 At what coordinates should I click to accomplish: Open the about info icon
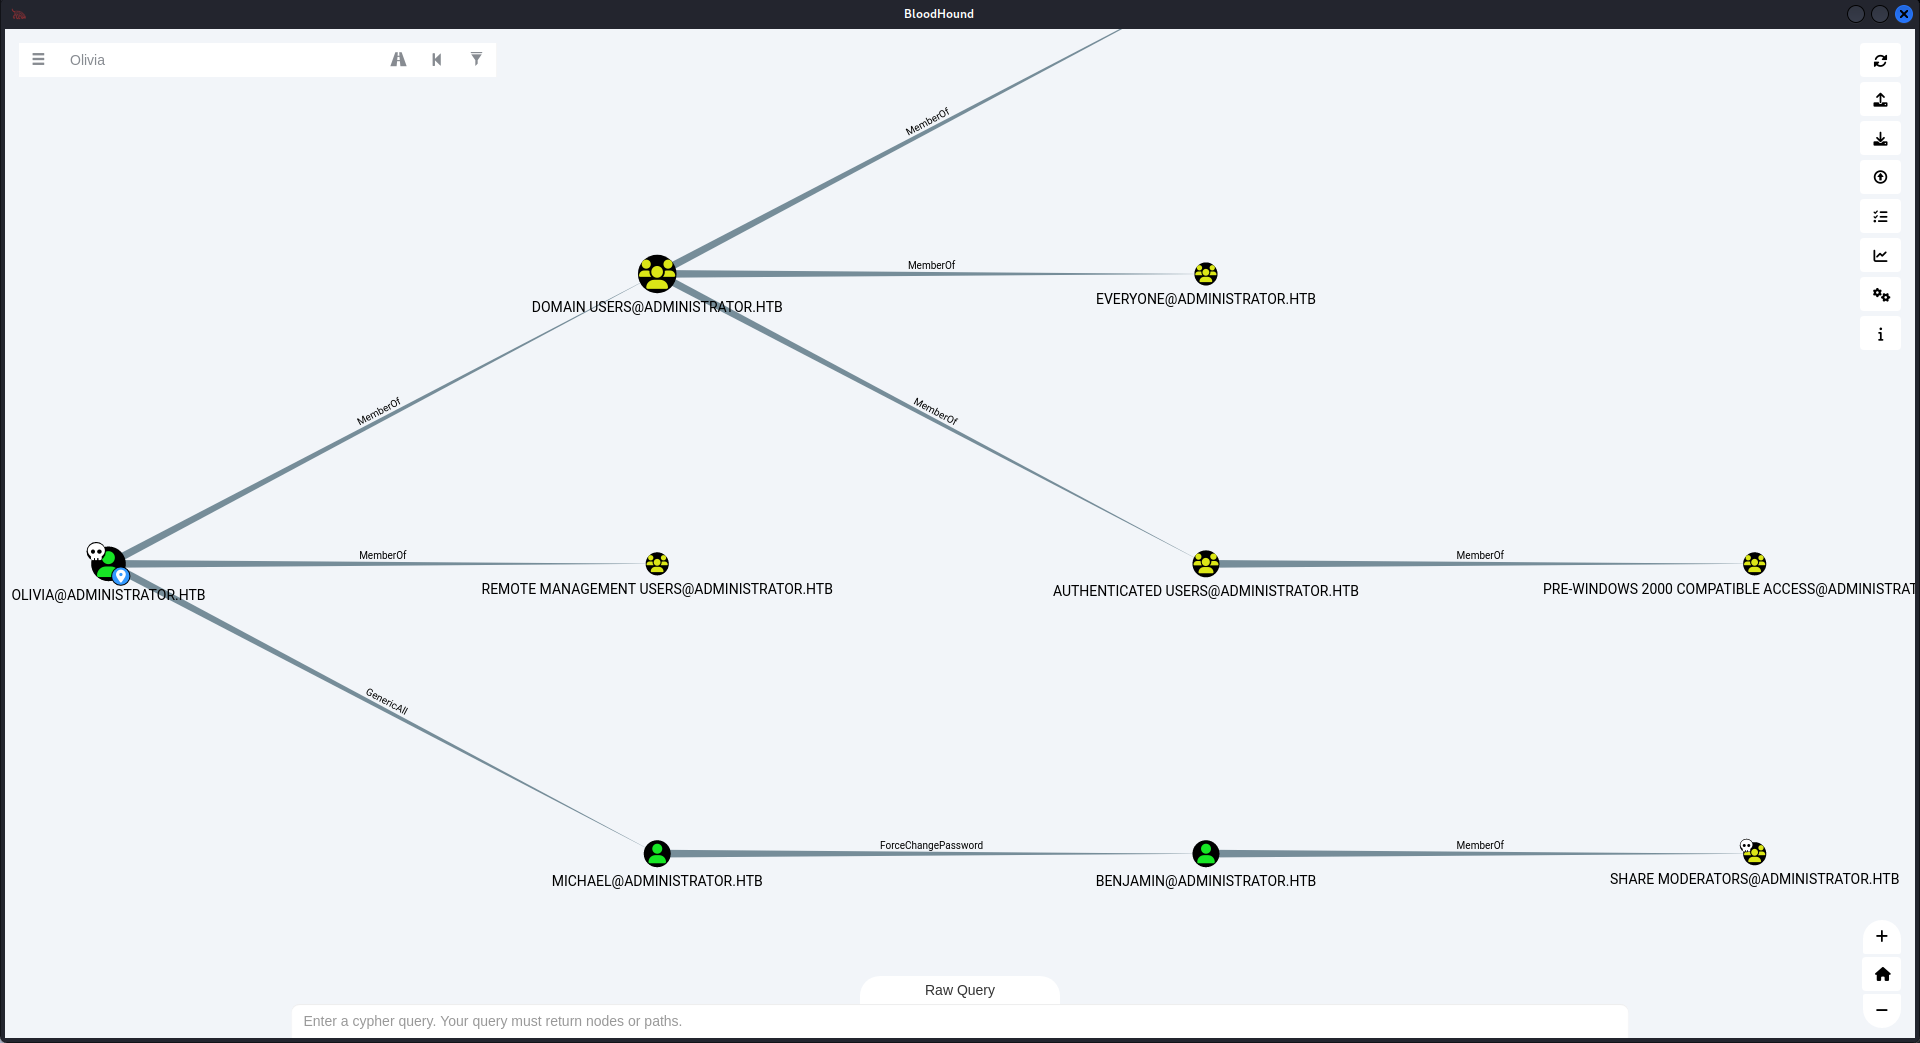click(x=1880, y=334)
